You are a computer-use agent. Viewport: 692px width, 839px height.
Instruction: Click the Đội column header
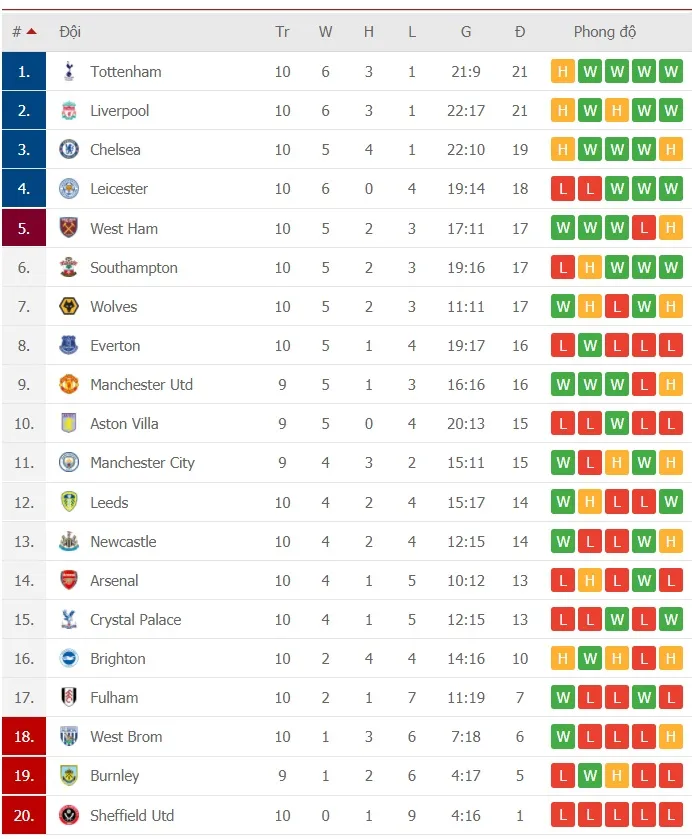point(70,32)
